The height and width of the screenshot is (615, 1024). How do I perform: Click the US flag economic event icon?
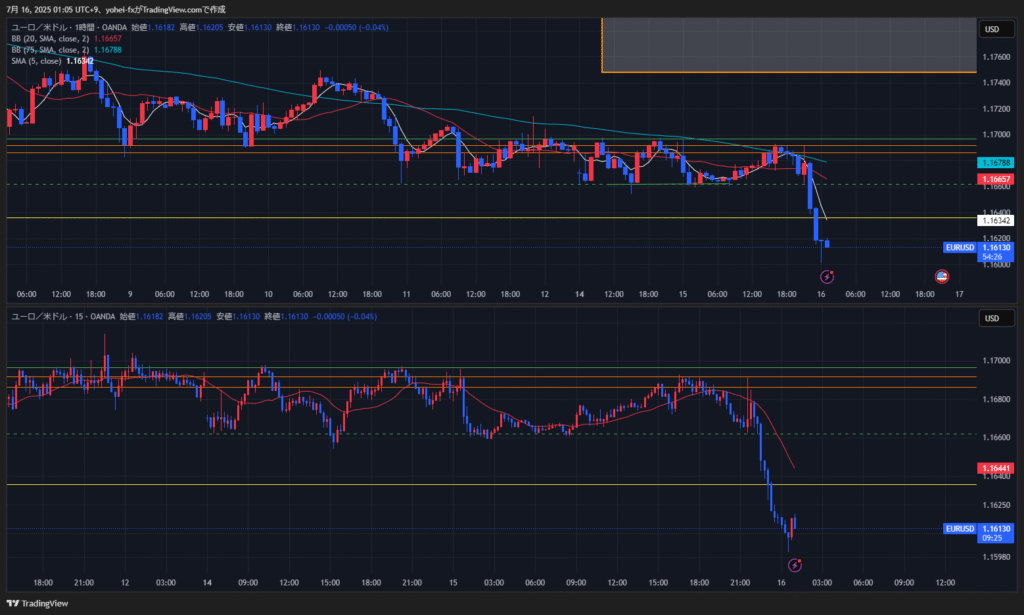coord(941,275)
